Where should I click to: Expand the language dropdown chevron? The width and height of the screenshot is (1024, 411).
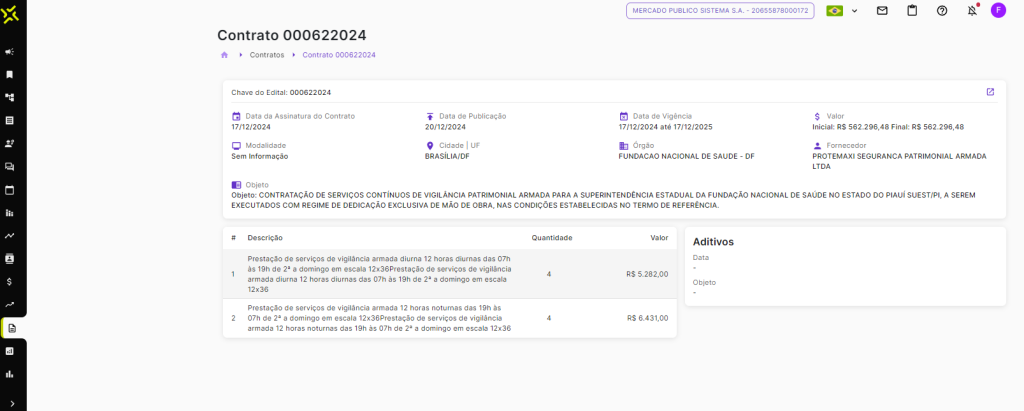pyautogui.click(x=855, y=11)
